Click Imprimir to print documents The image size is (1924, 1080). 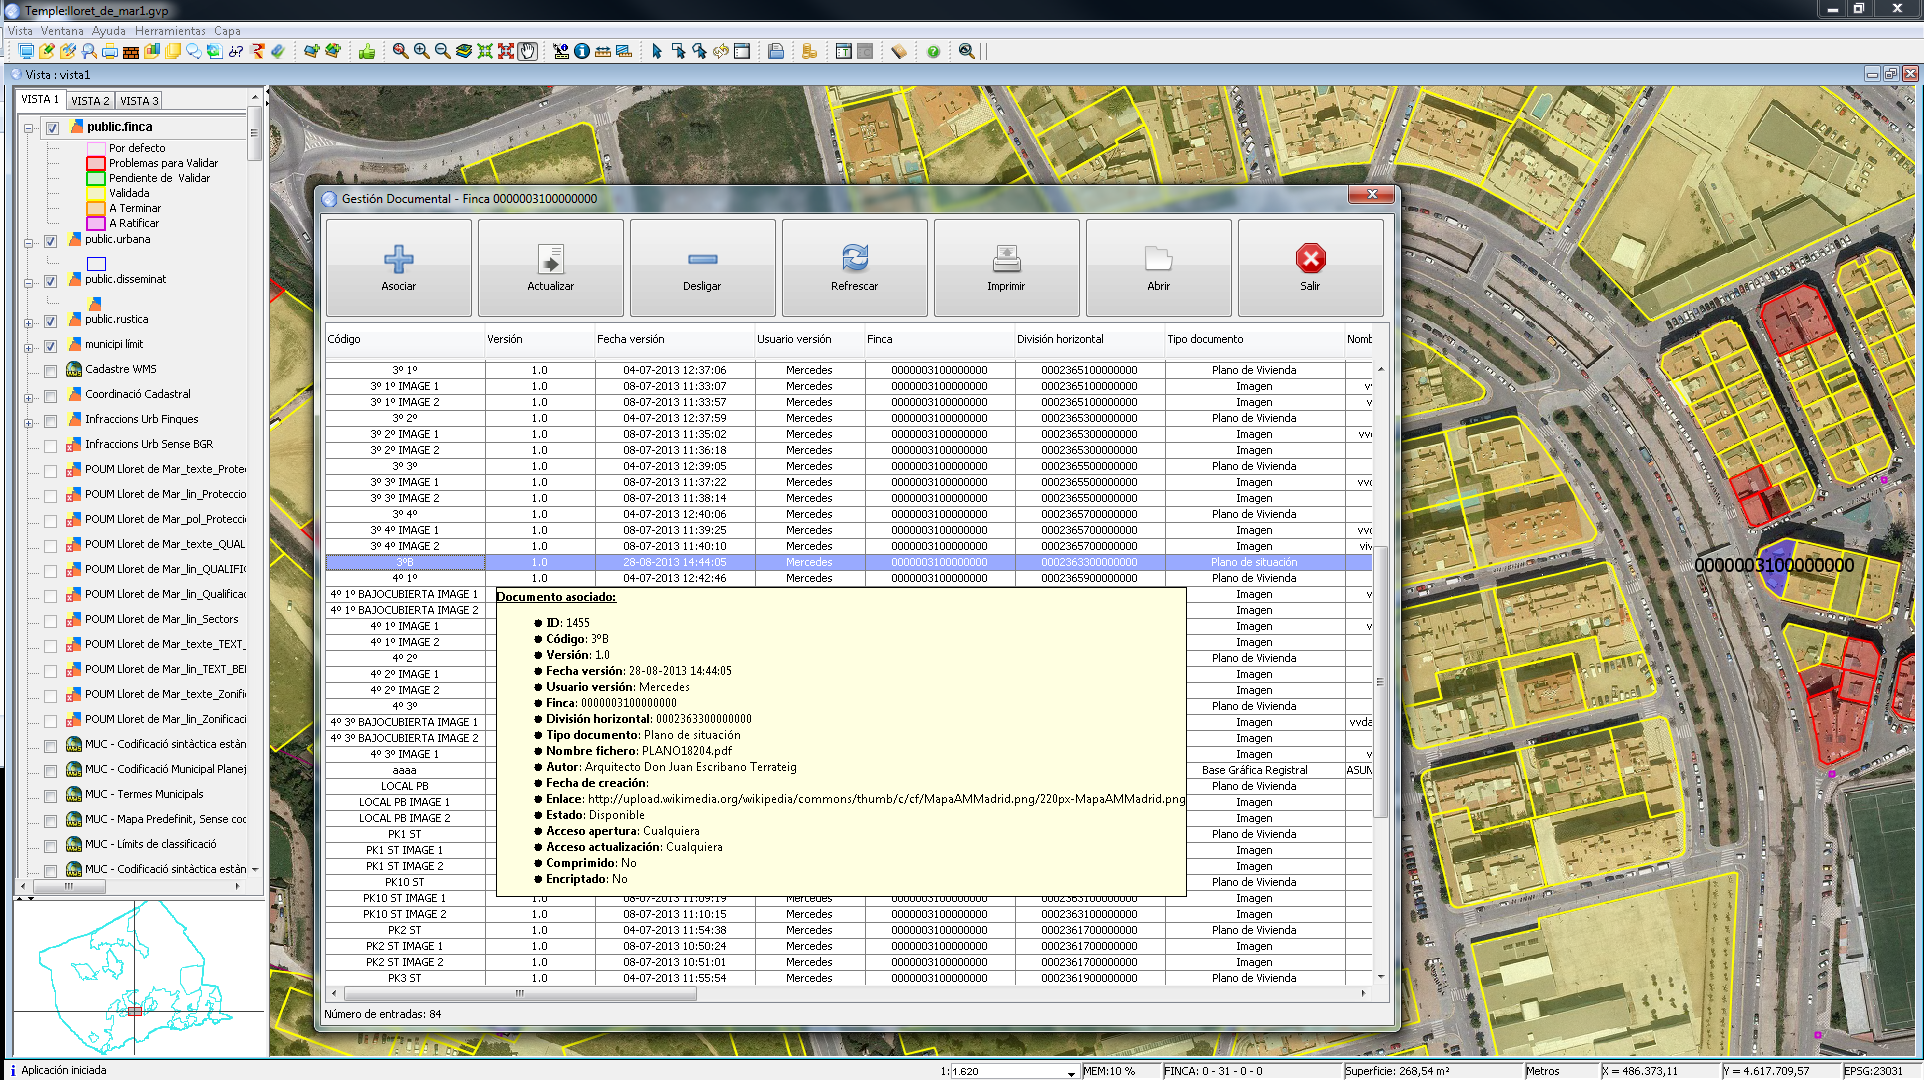pyautogui.click(x=1006, y=268)
